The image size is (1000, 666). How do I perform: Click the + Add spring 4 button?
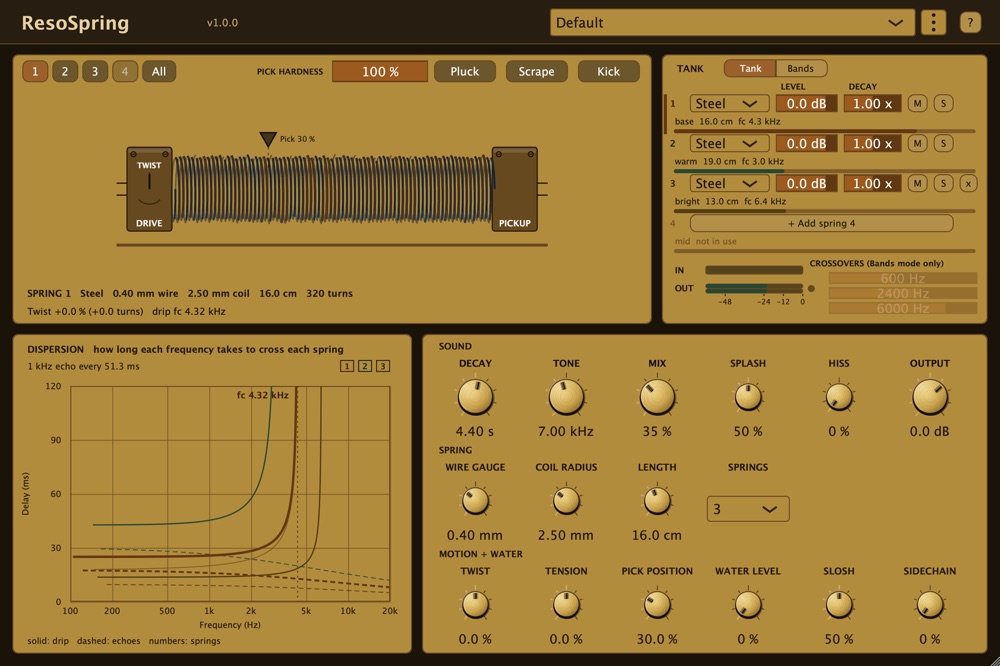coord(821,223)
